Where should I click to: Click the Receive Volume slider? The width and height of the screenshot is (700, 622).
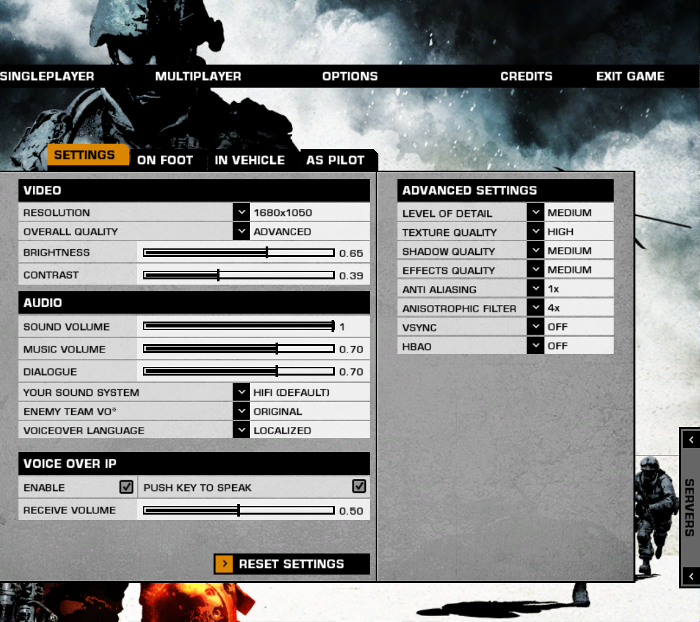(239, 510)
